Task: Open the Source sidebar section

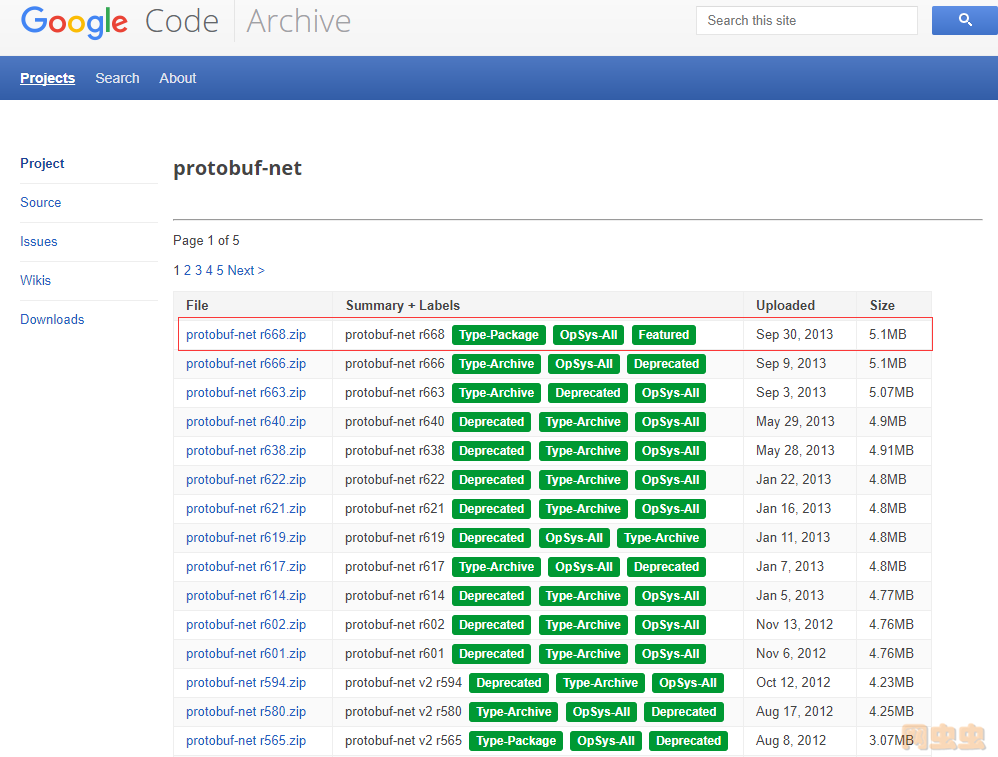Action: [41, 202]
